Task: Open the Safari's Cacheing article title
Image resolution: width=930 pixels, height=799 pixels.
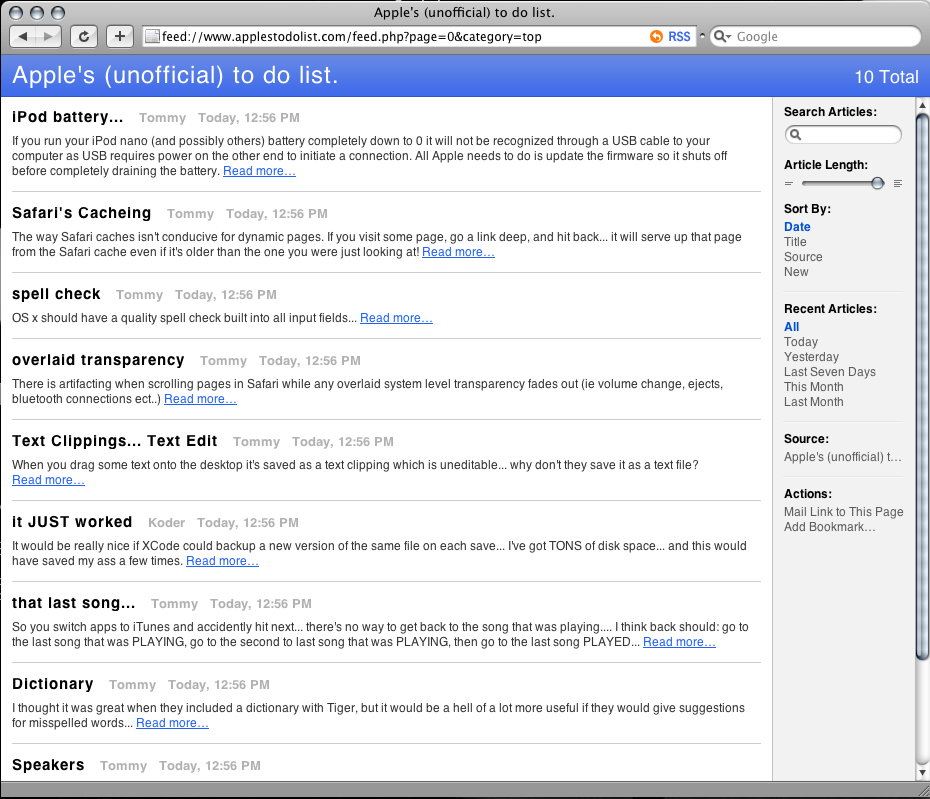Action: coord(81,213)
